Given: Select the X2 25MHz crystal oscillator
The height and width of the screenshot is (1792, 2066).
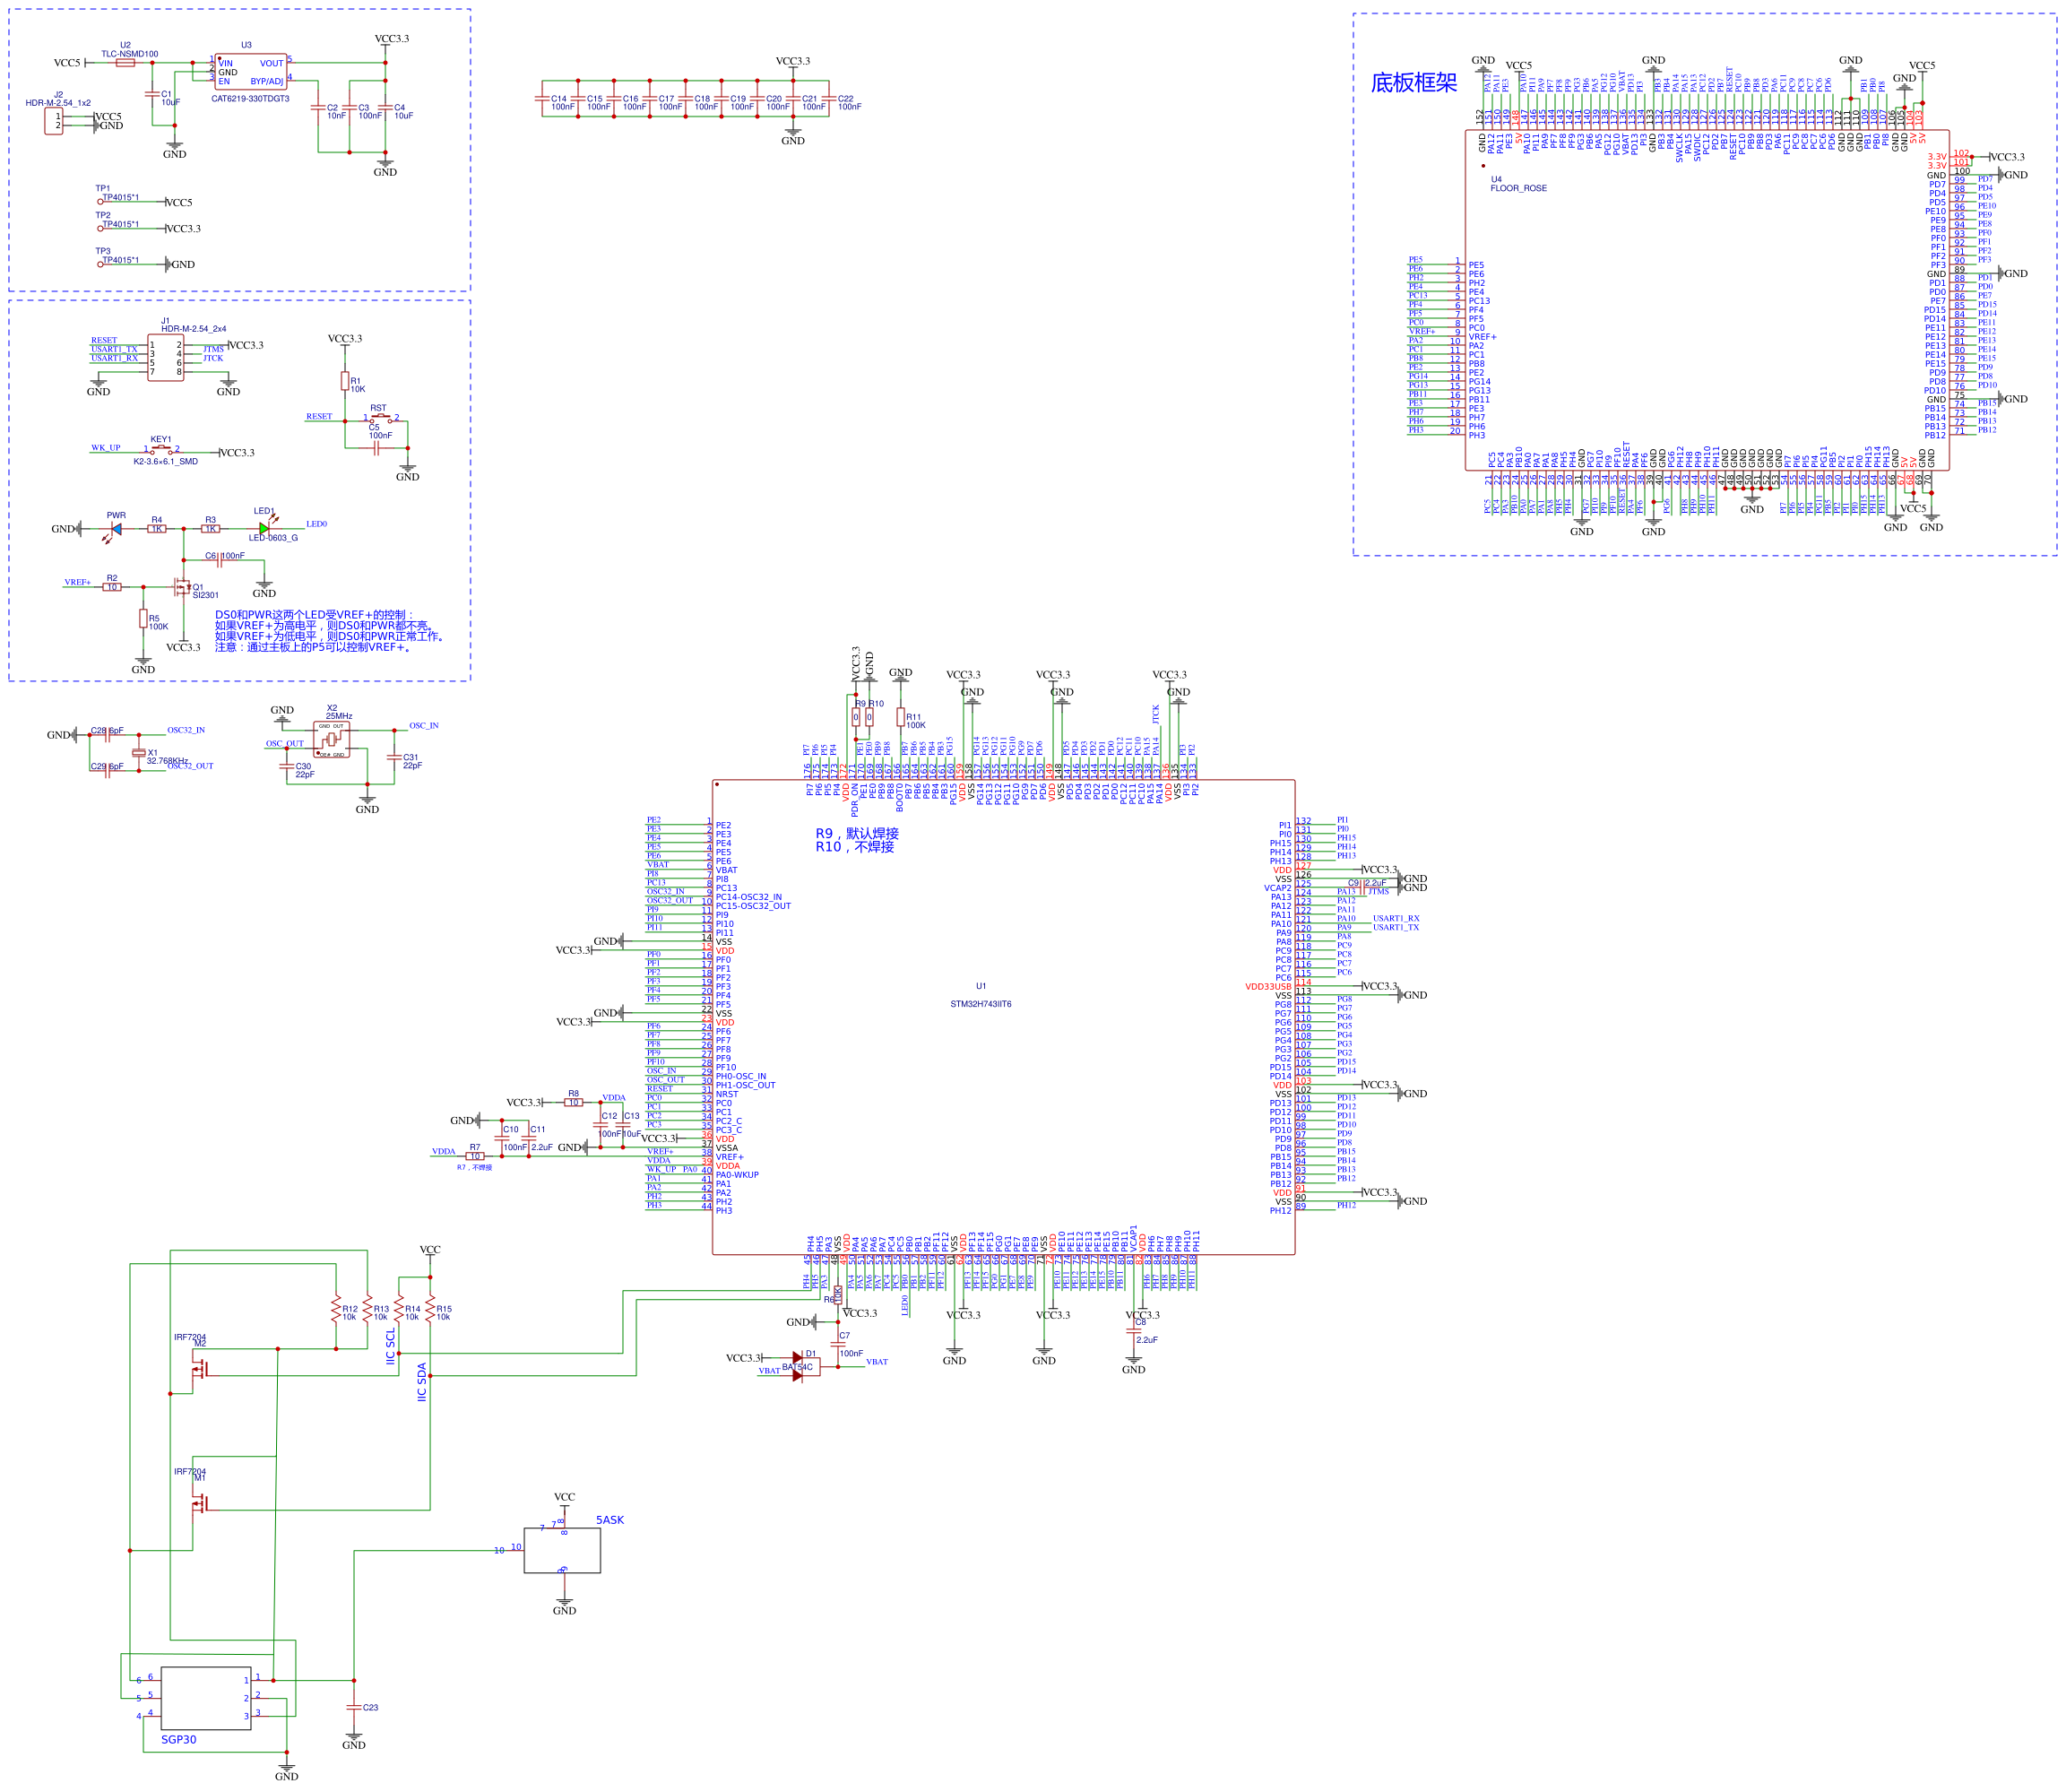Looking at the screenshot, I should (x=331, y=740).
